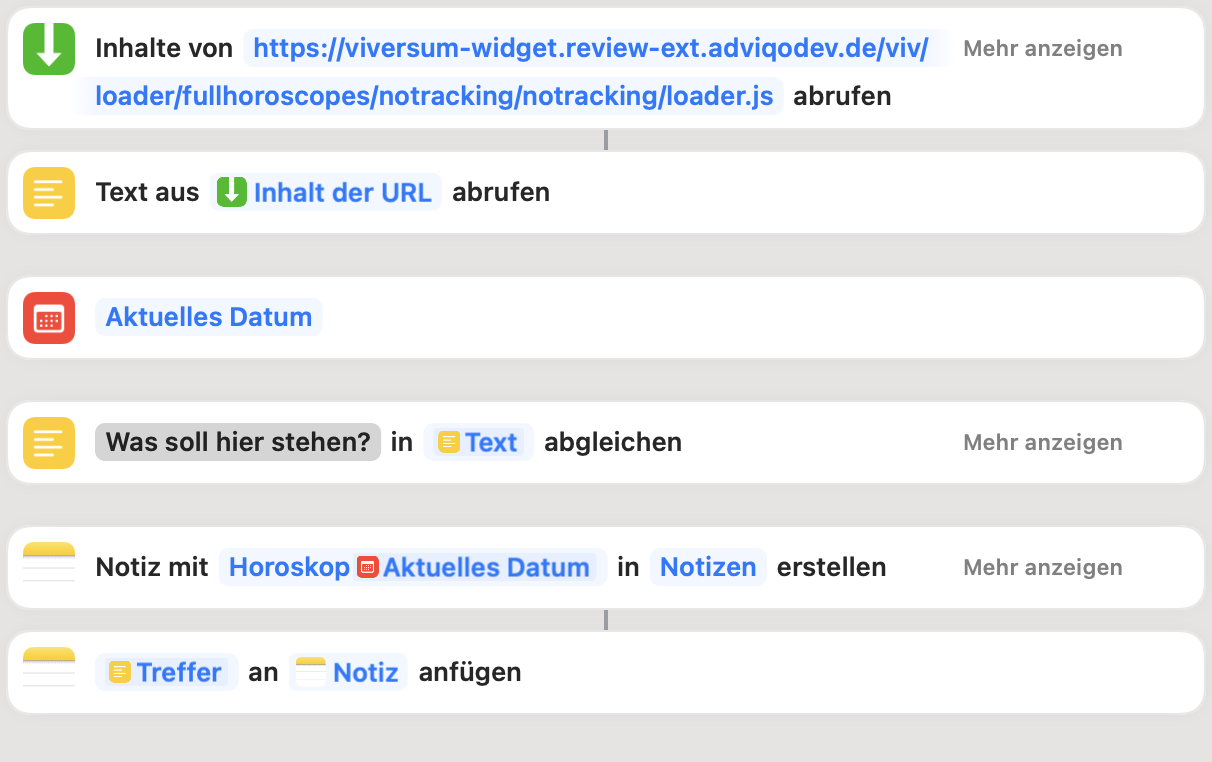Expand Mehr anzeigen in abgleichen action
Image resolution: width=1212 pixels, height=762 pixels.
(1042, 443)
